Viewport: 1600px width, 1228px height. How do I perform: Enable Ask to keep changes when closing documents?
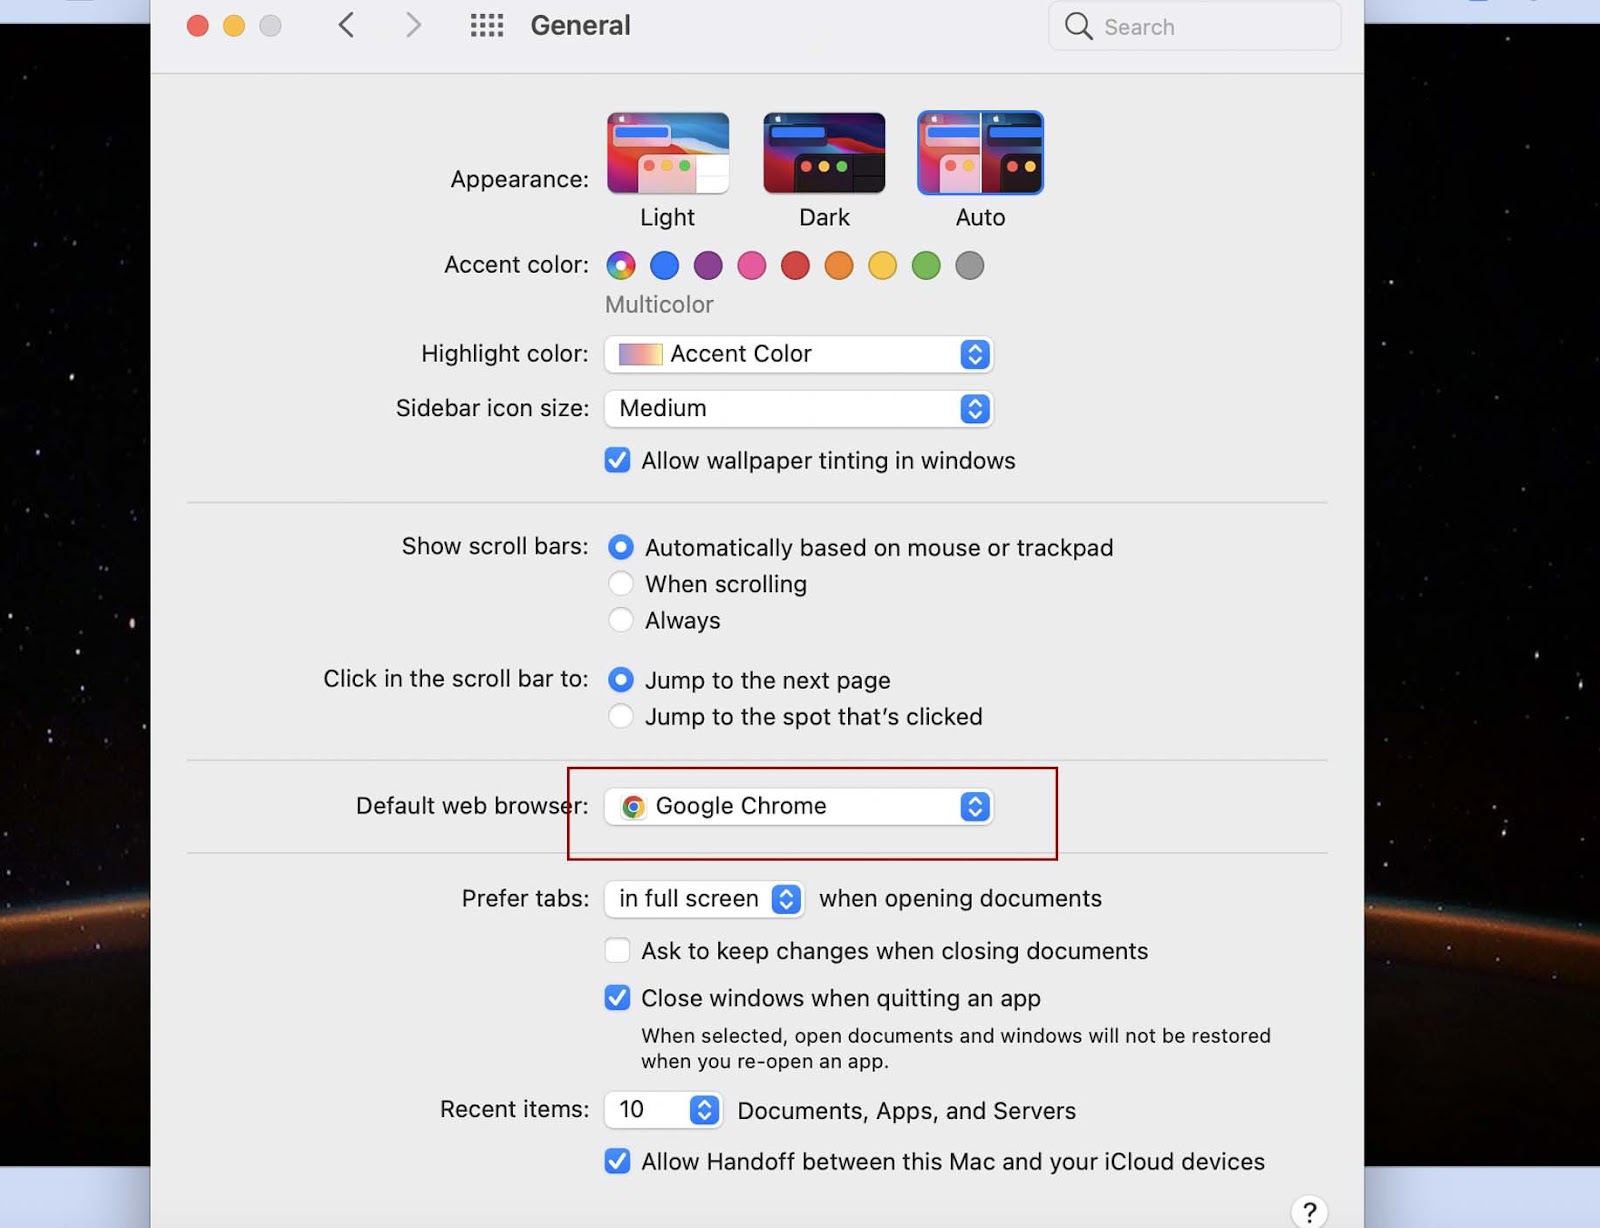[x=618, y=950]
